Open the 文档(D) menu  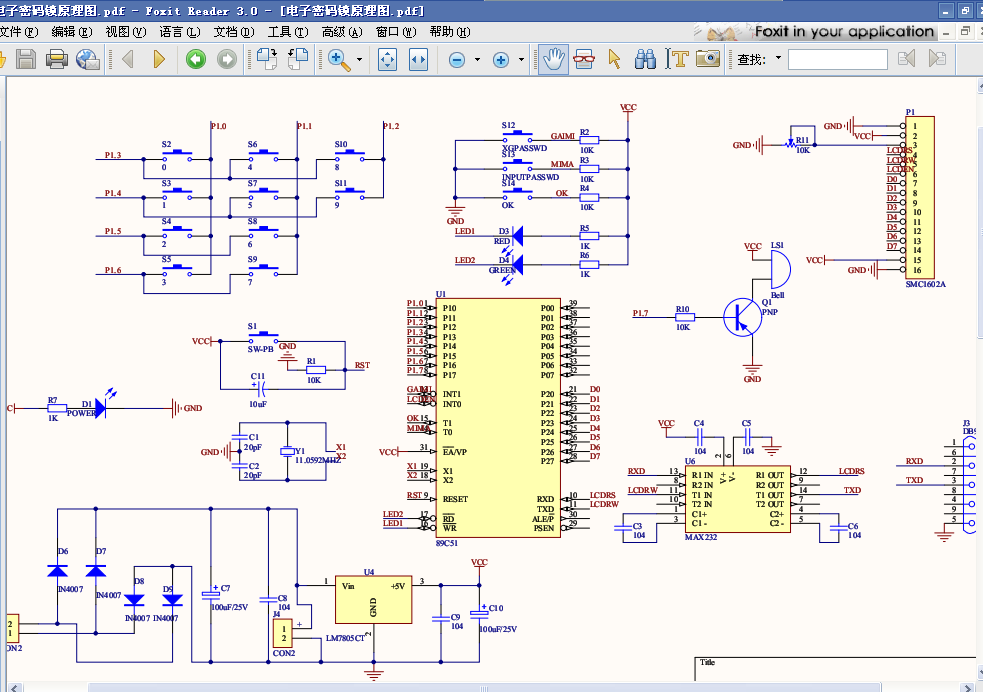click(234, 31)
